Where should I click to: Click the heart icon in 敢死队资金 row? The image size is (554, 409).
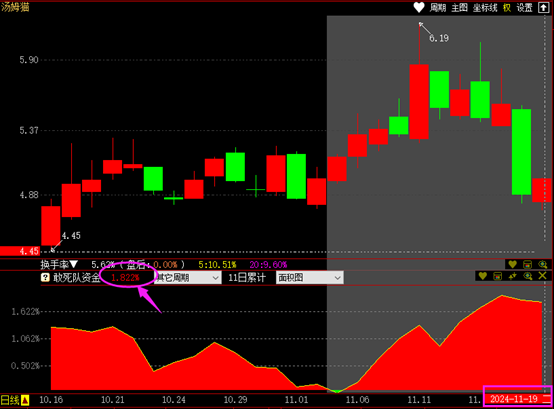click(483, 276)
